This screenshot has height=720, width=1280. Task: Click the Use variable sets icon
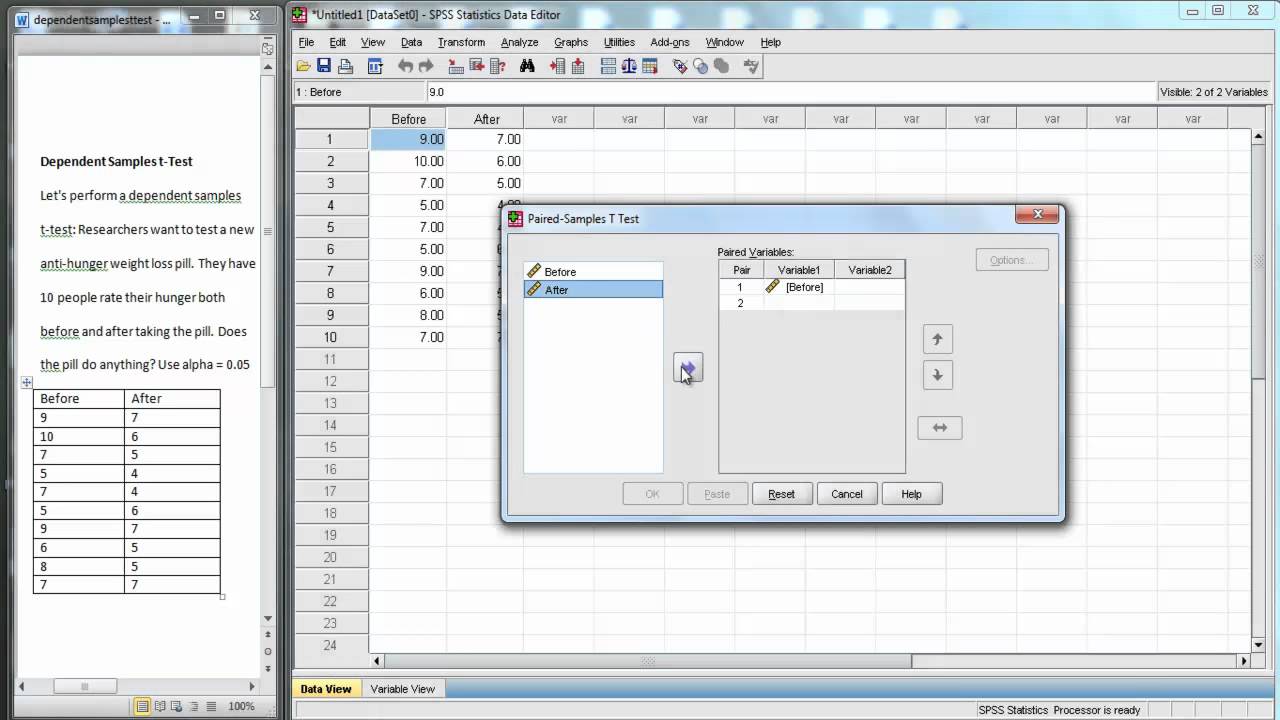coord(700,66)
